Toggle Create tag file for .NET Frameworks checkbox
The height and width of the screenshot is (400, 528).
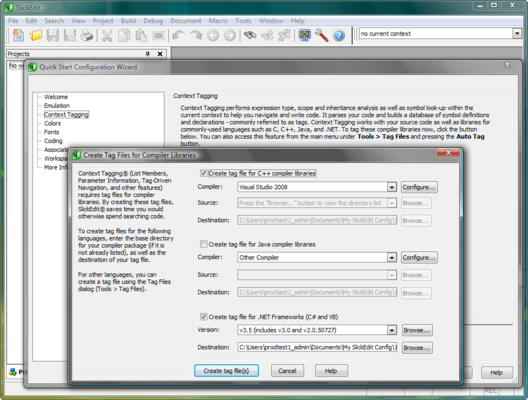click(x=204, y=317)
